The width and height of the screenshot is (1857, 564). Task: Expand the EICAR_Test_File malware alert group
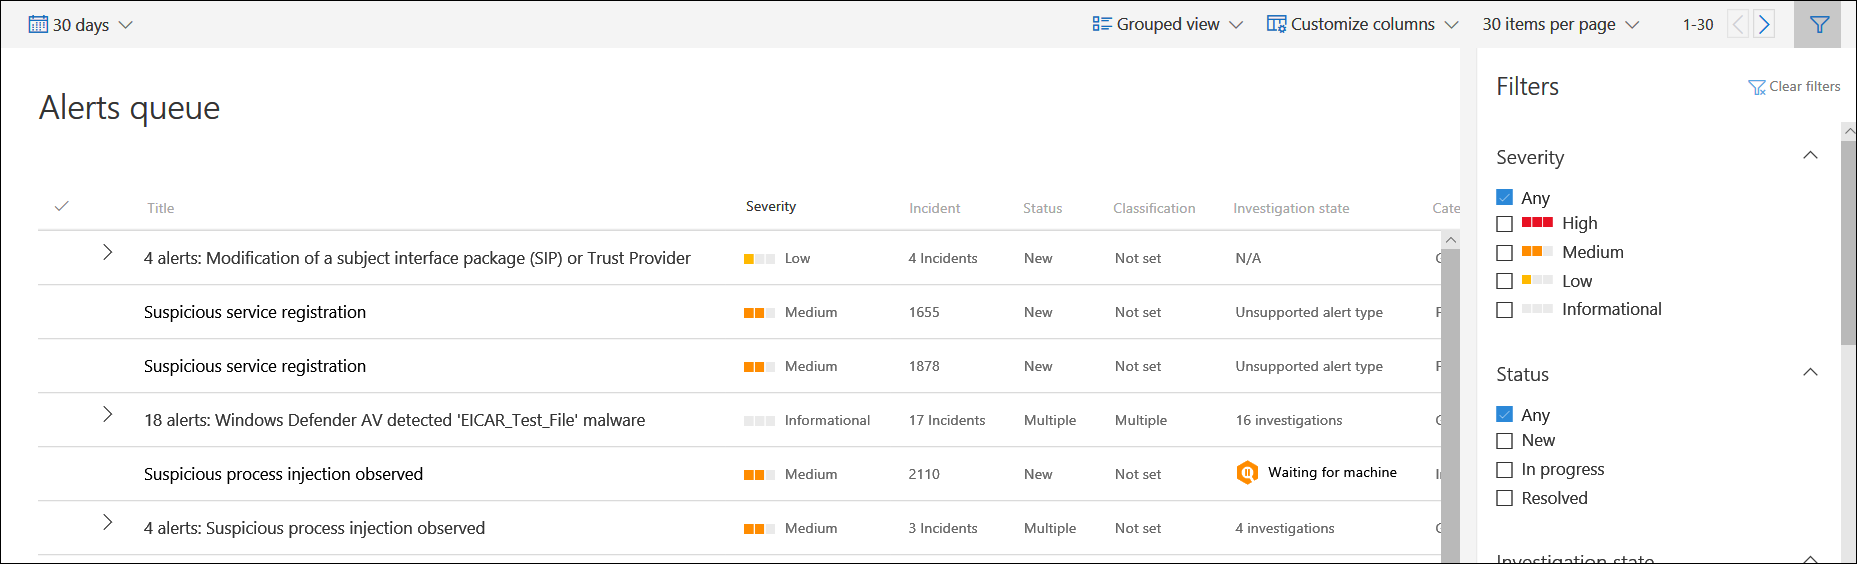pos(108,415)
